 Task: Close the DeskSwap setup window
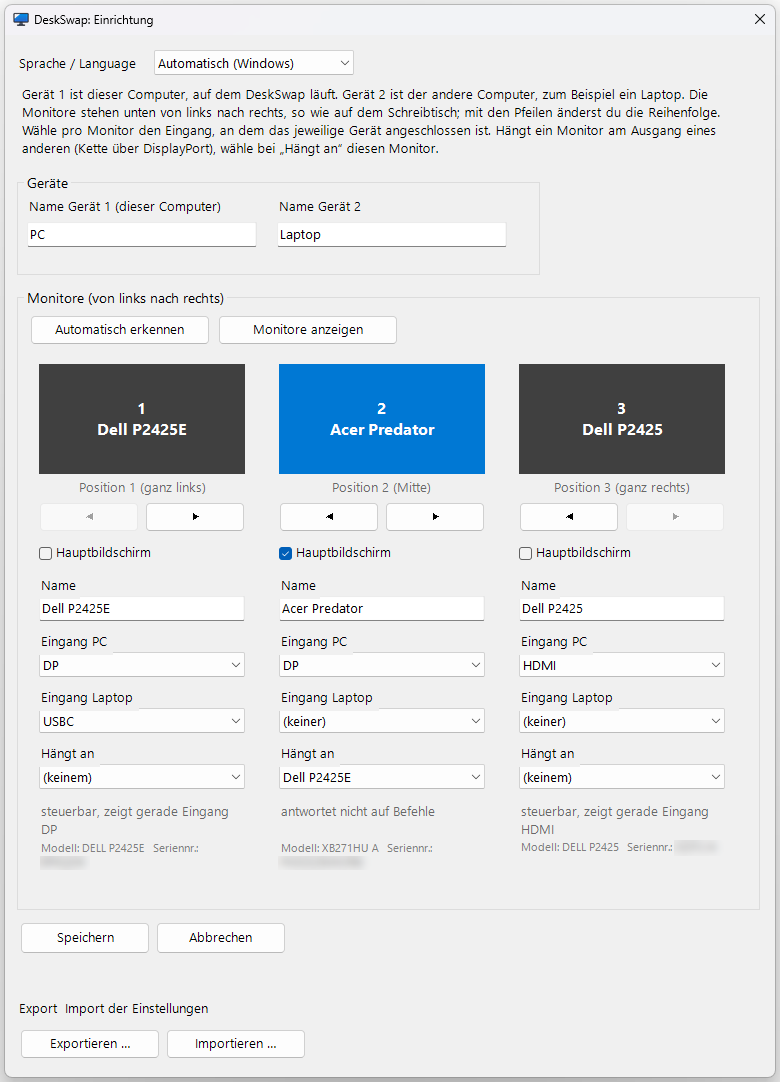760,19
